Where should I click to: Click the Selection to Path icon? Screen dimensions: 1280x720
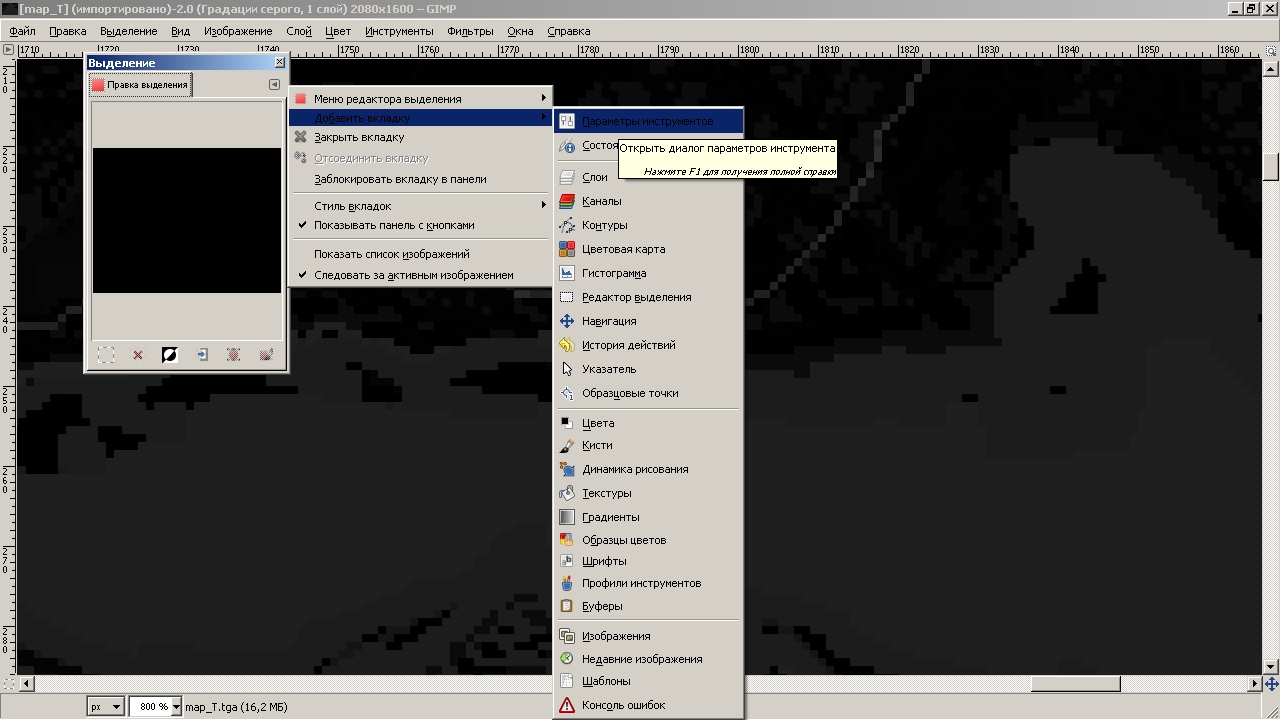[234, 355]
